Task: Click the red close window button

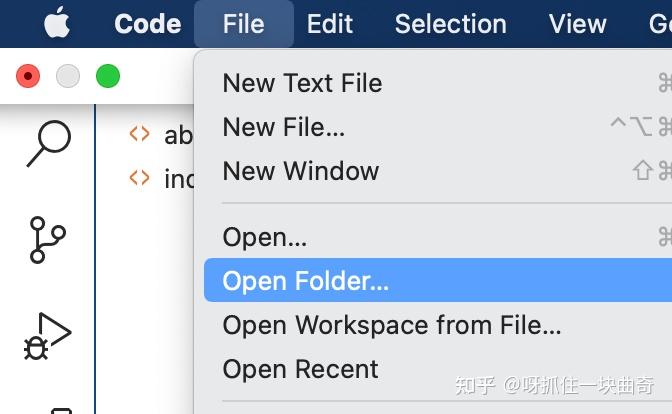Action: (28, 76)
